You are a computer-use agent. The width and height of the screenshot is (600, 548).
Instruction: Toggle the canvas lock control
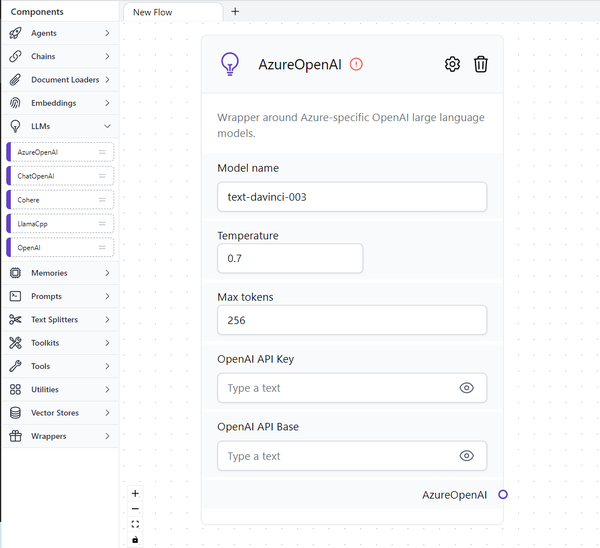click(135, 540)
